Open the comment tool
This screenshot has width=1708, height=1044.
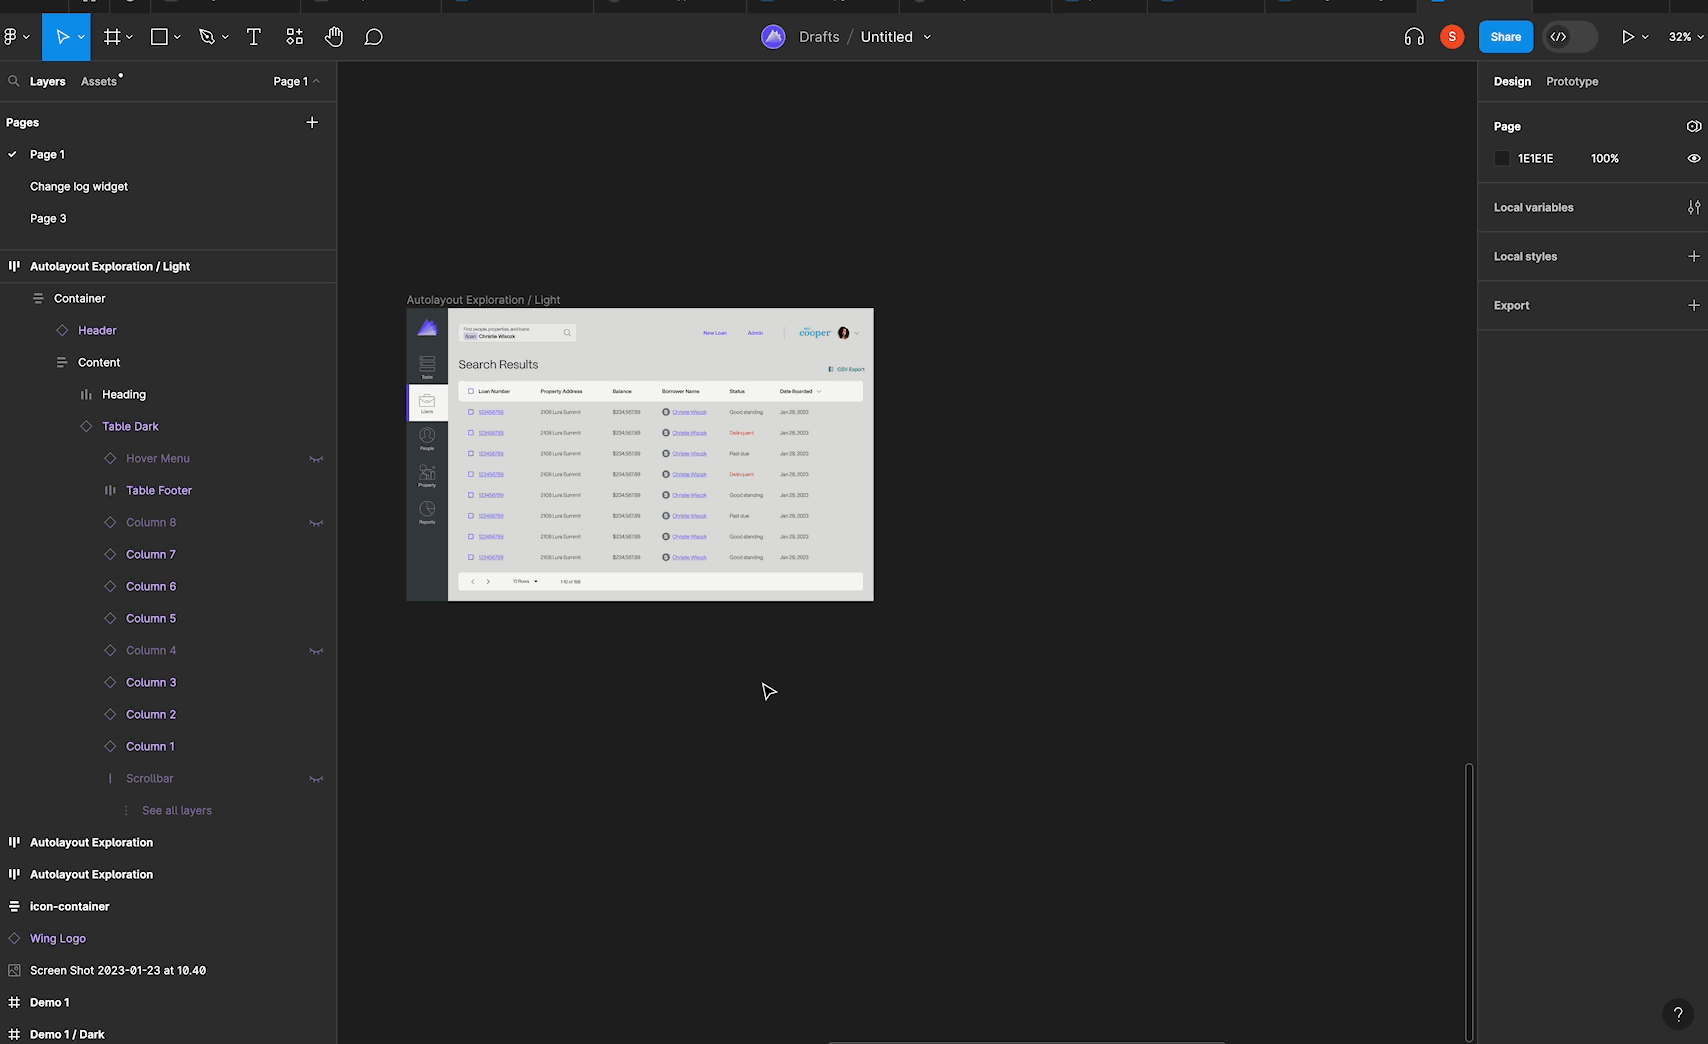click(x=373, y=37)
